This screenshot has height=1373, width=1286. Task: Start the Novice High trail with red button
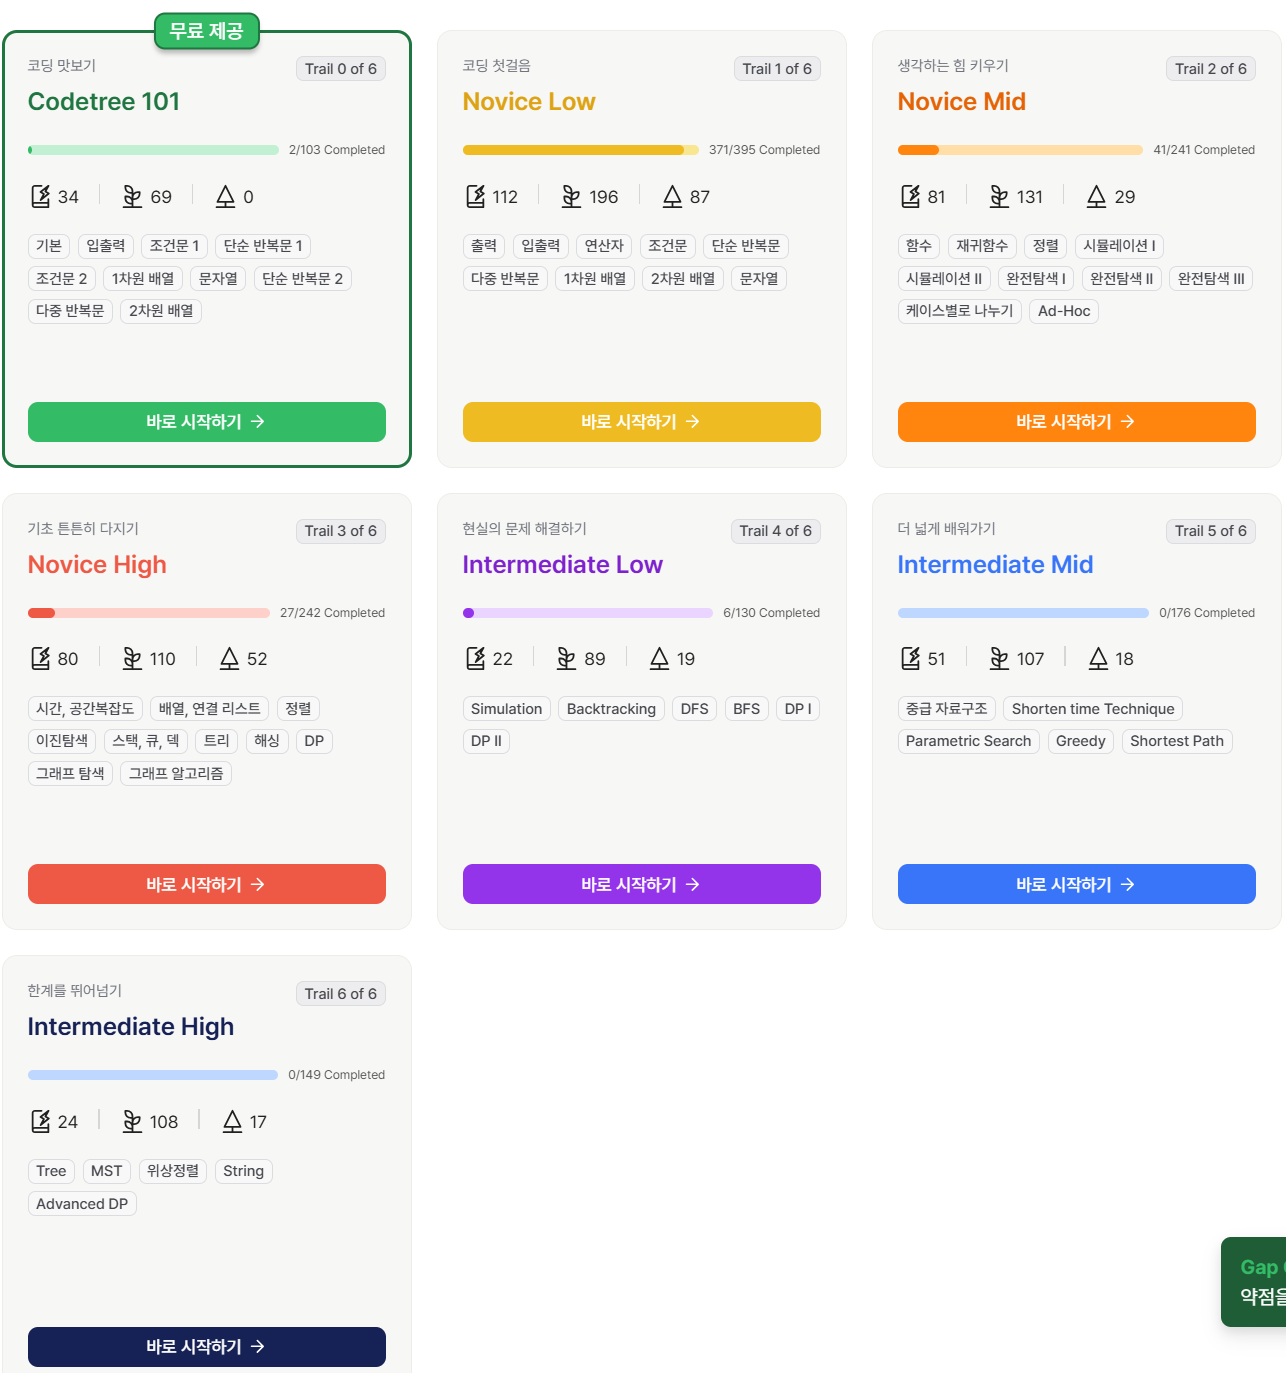tap(207, 884)
